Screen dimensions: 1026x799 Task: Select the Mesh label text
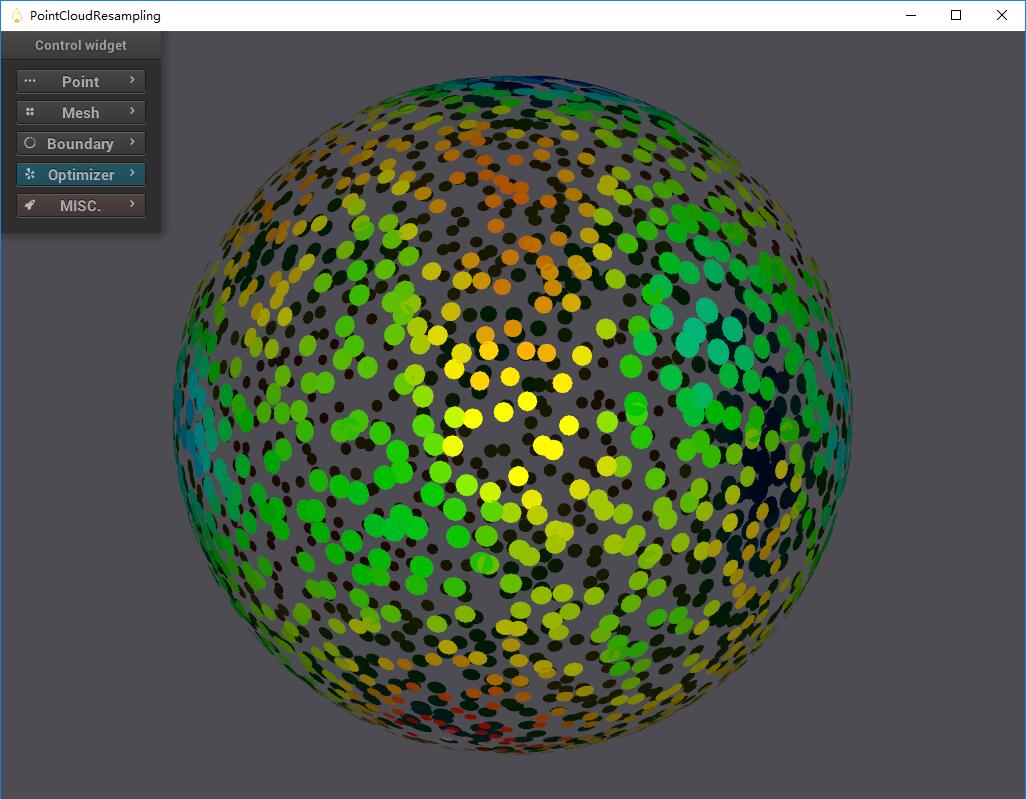(80, 113)
